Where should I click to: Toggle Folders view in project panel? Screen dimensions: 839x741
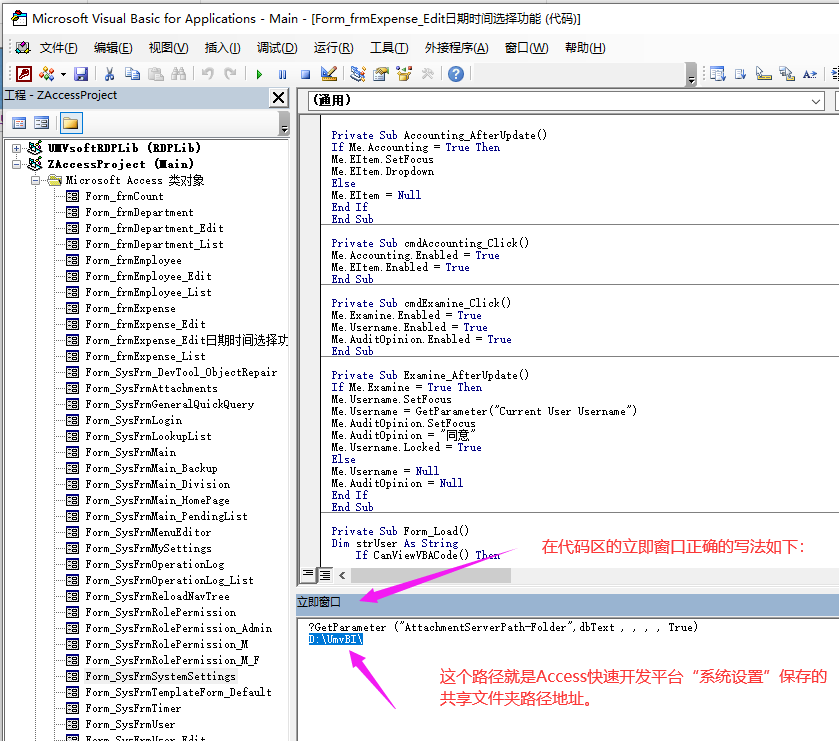point(71,124)
